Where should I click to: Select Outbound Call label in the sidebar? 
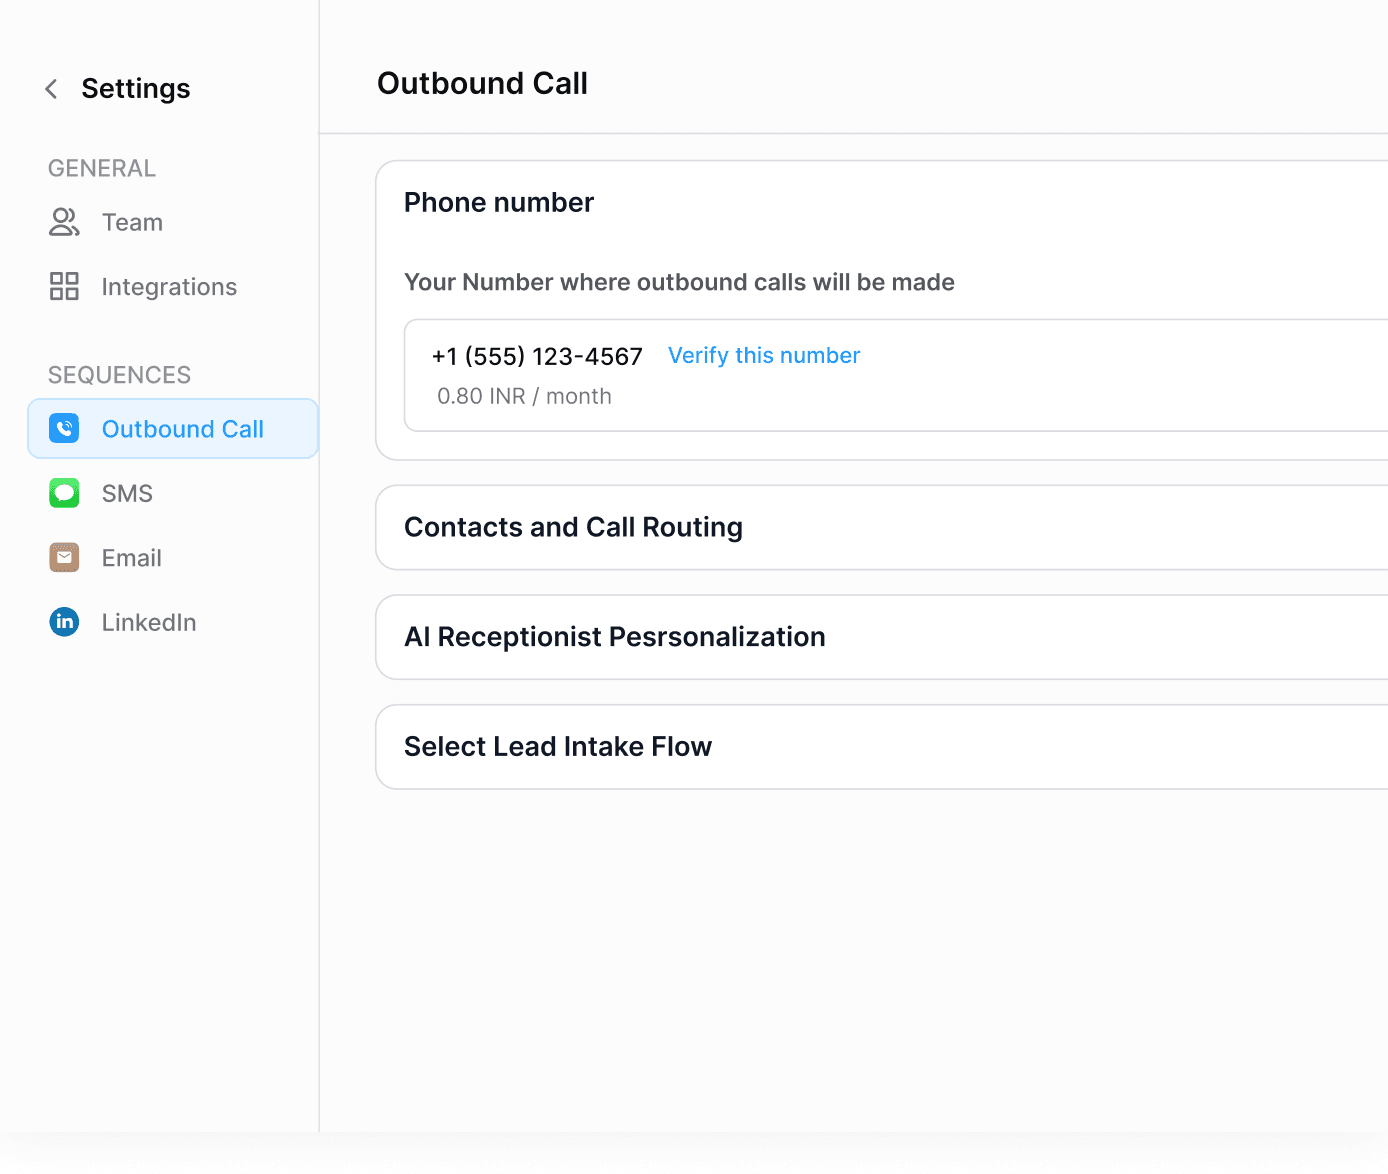183,429
